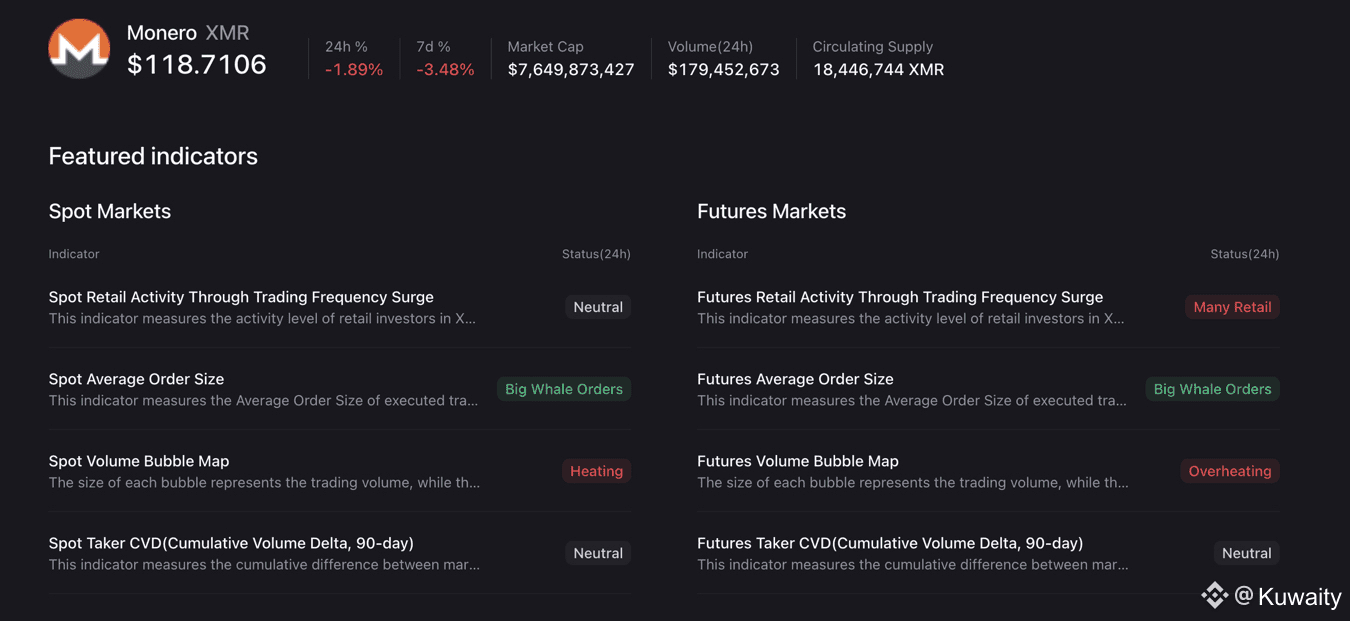Click the Neutral badge for Spot Retail Activity
1350x621 pixels.
pyautogui.click(x=598, y=307)
